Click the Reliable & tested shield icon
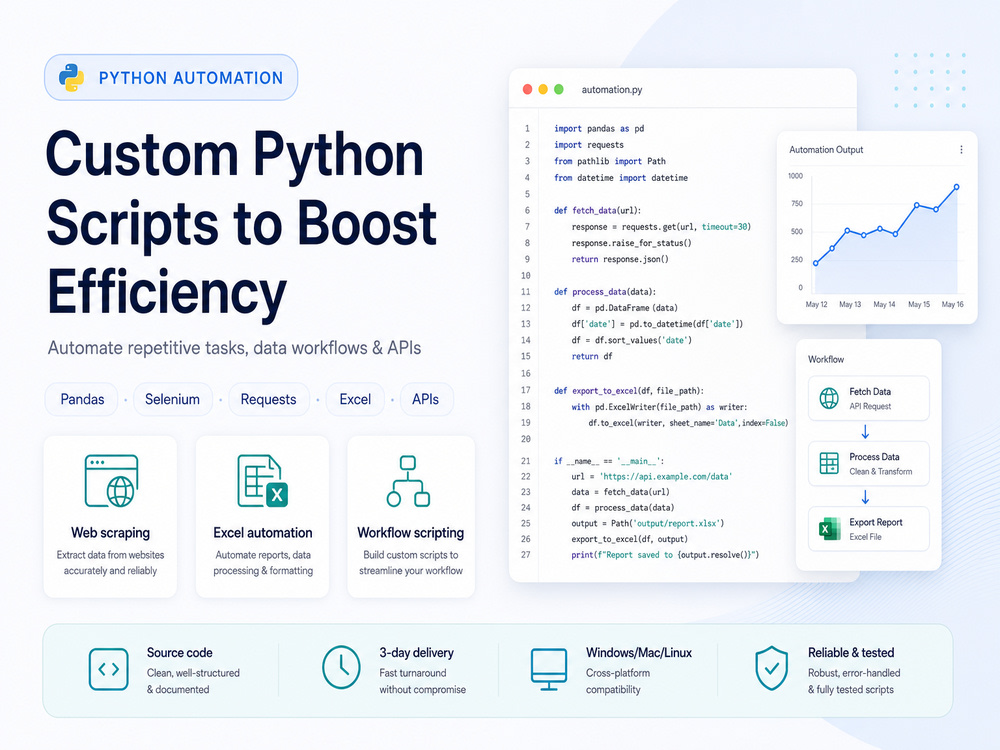This screenshot has height=750, width=1000. (x=772, y=668)
